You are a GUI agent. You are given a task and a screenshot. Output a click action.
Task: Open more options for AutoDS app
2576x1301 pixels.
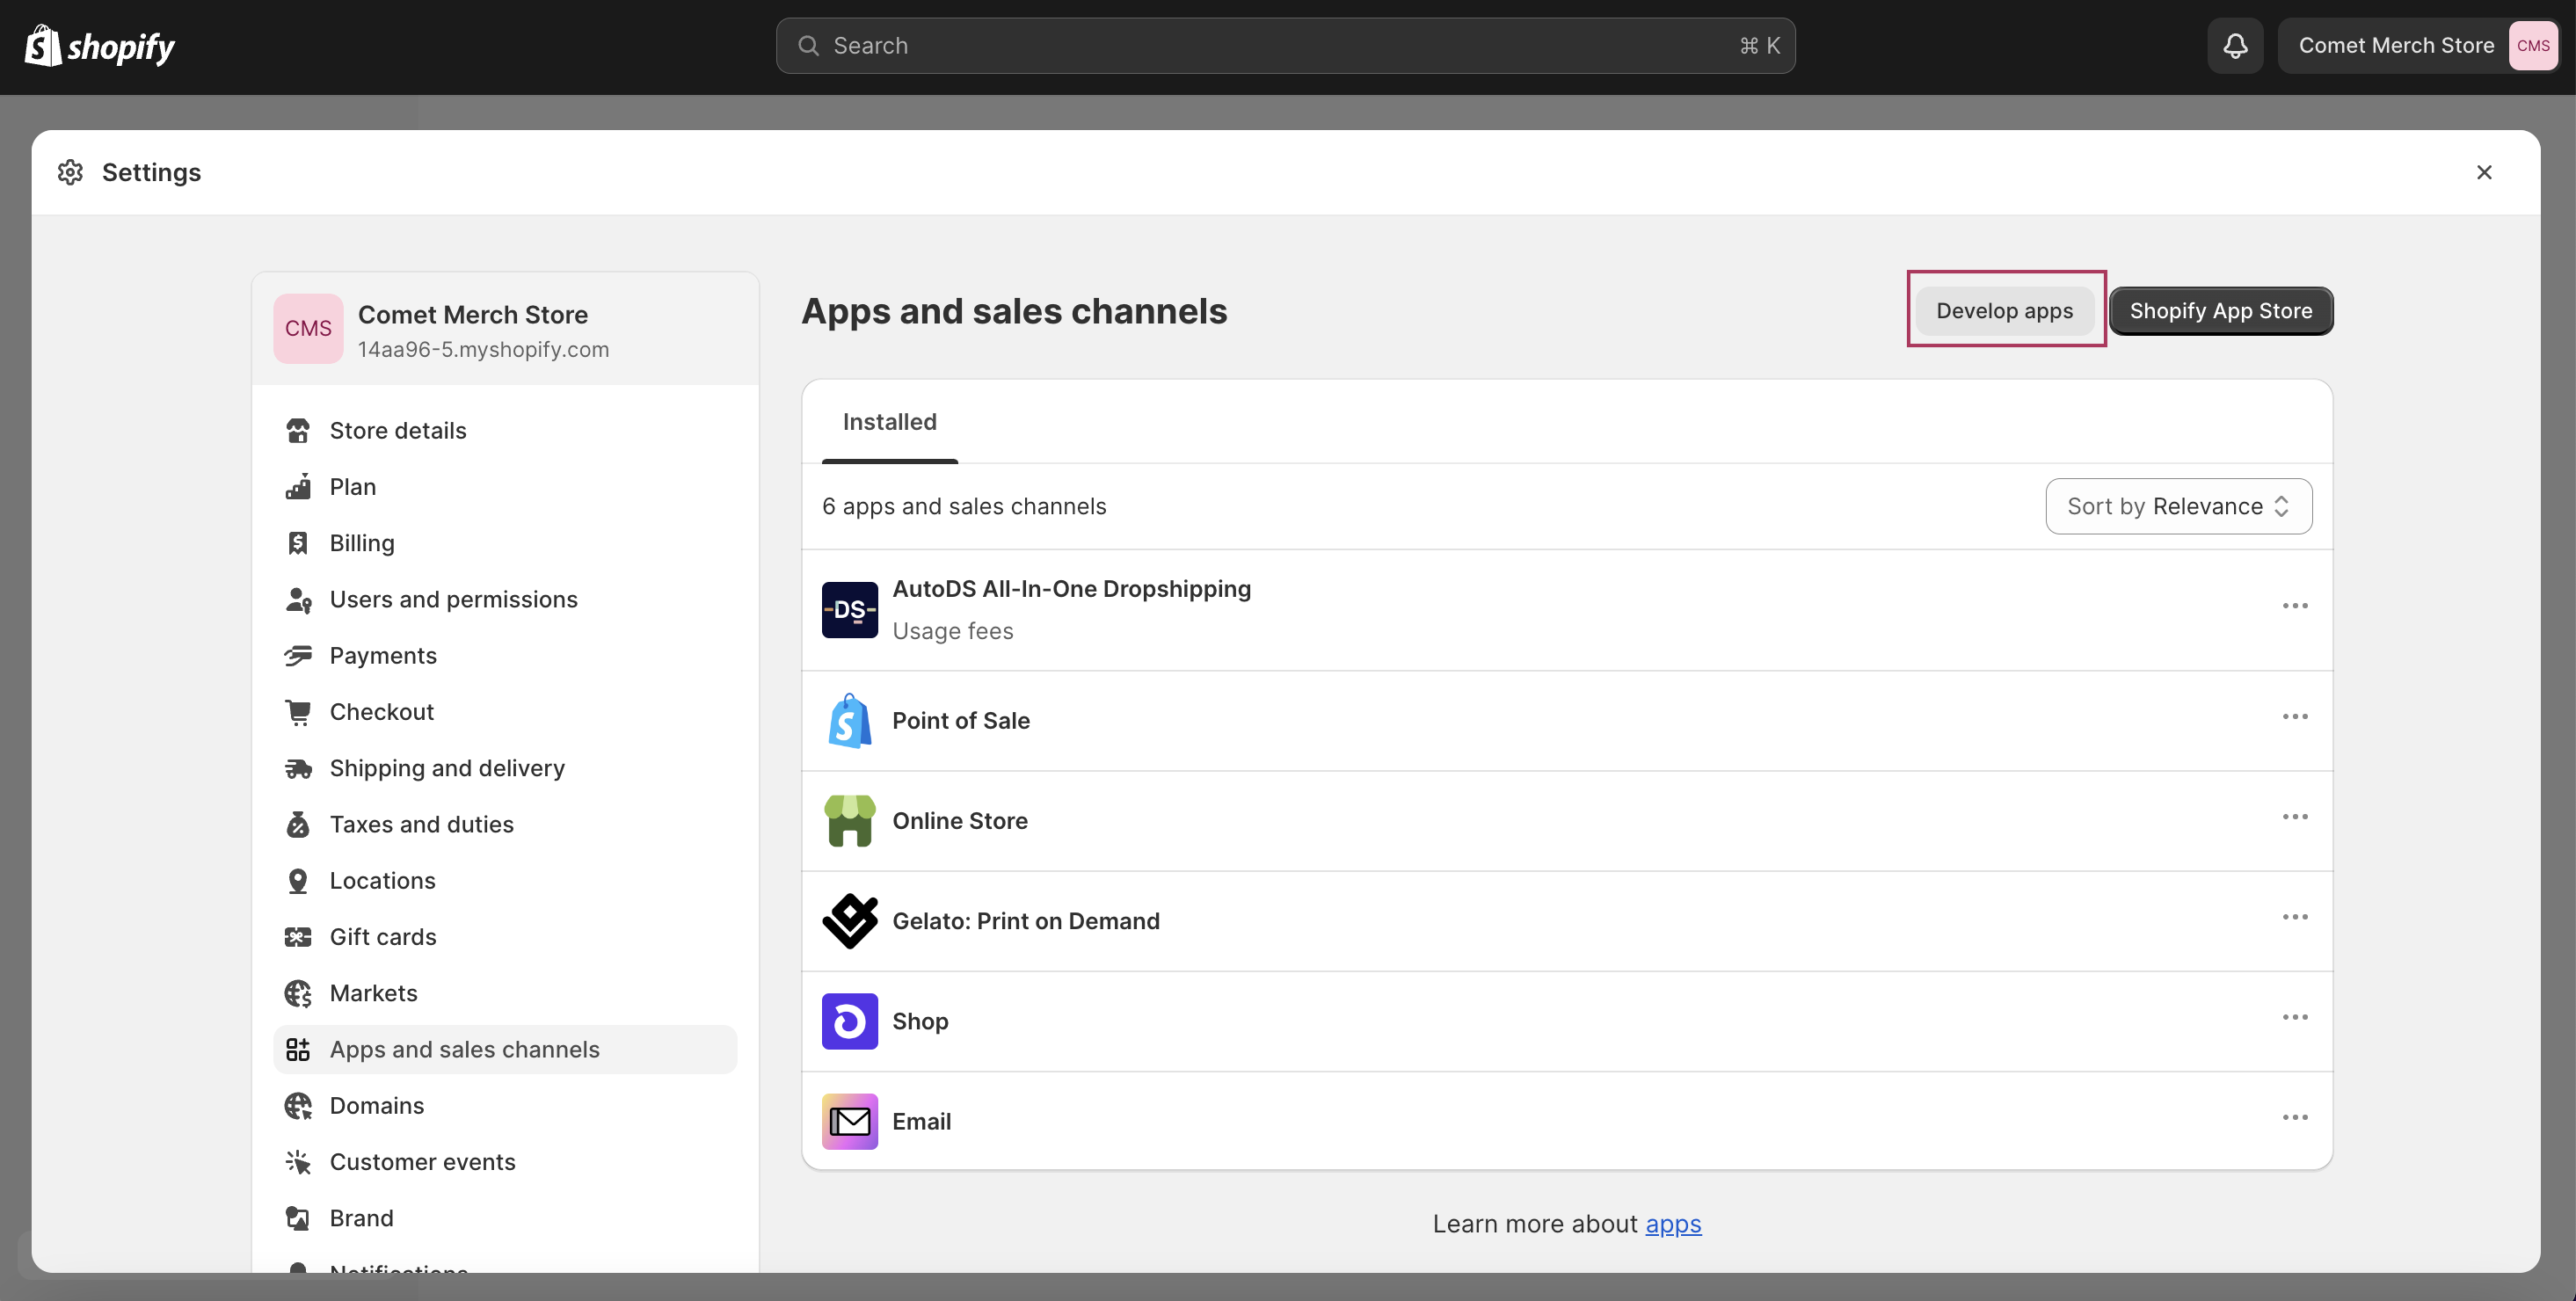coord(2294,606)
